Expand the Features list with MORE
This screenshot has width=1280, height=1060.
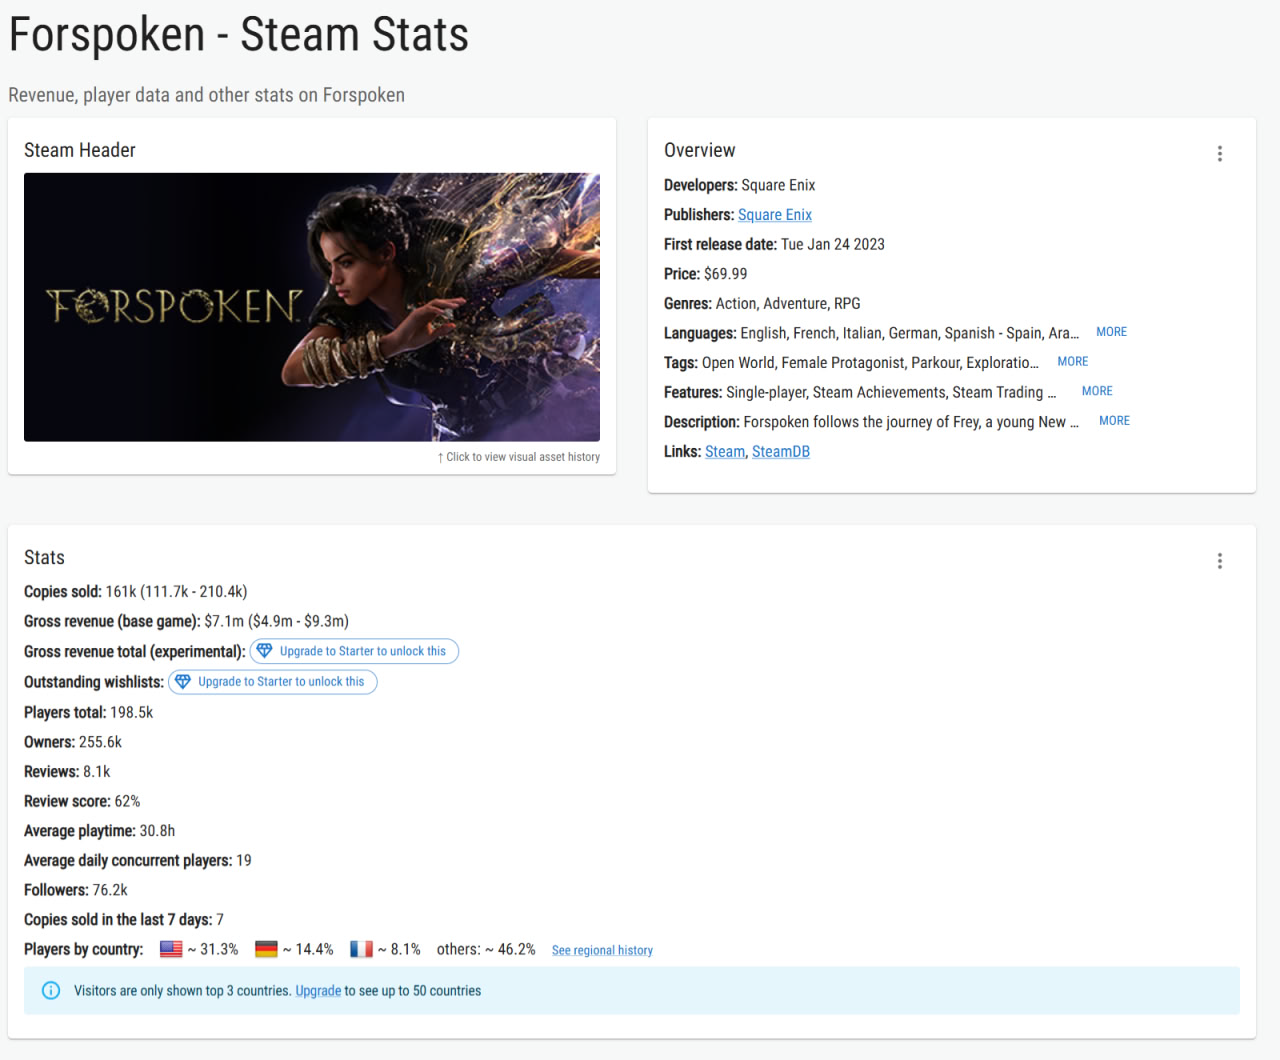pyautogui.click(x=1097, y=391)
